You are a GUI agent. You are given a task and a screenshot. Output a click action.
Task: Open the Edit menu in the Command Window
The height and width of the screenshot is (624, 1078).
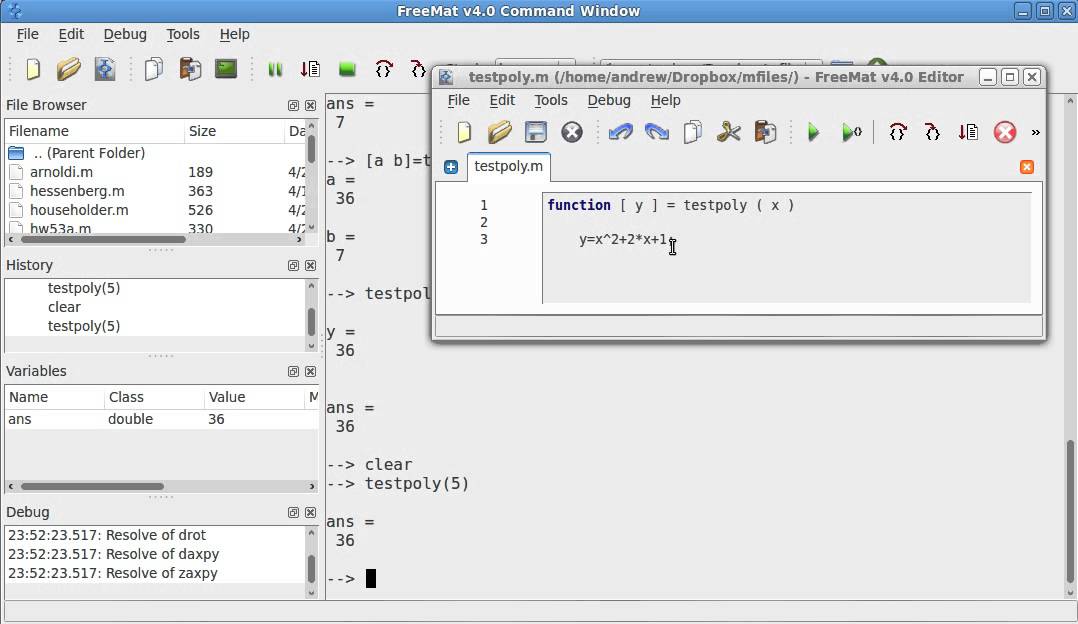pos(71,34)
